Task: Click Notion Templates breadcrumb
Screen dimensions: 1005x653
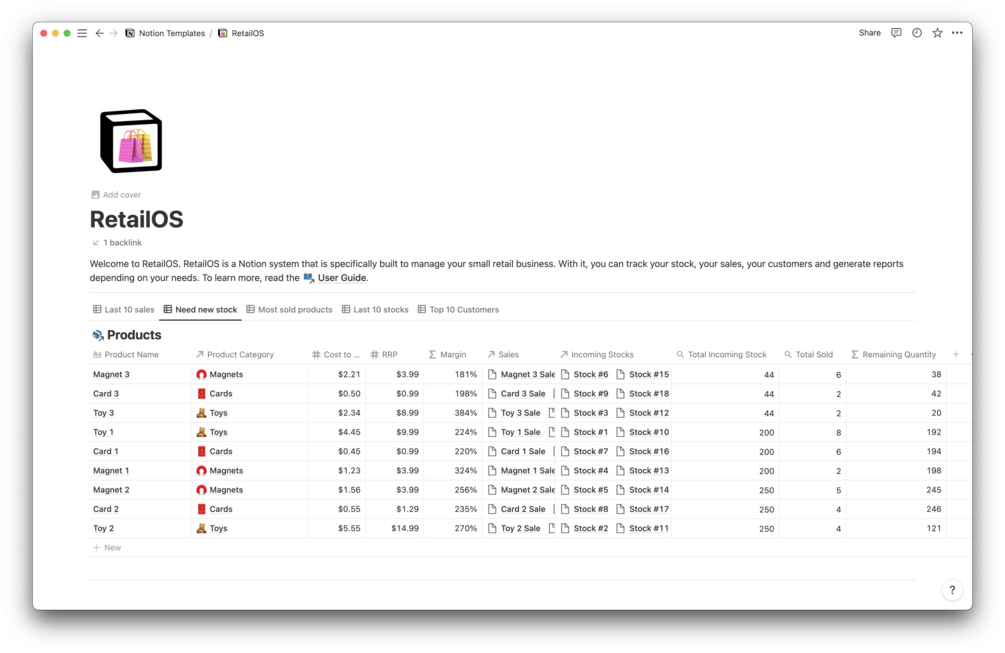Action: click(x=172, y=33)
